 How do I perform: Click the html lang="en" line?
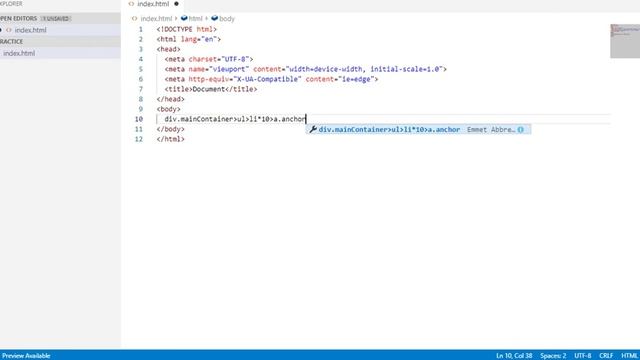coord(189,40)
